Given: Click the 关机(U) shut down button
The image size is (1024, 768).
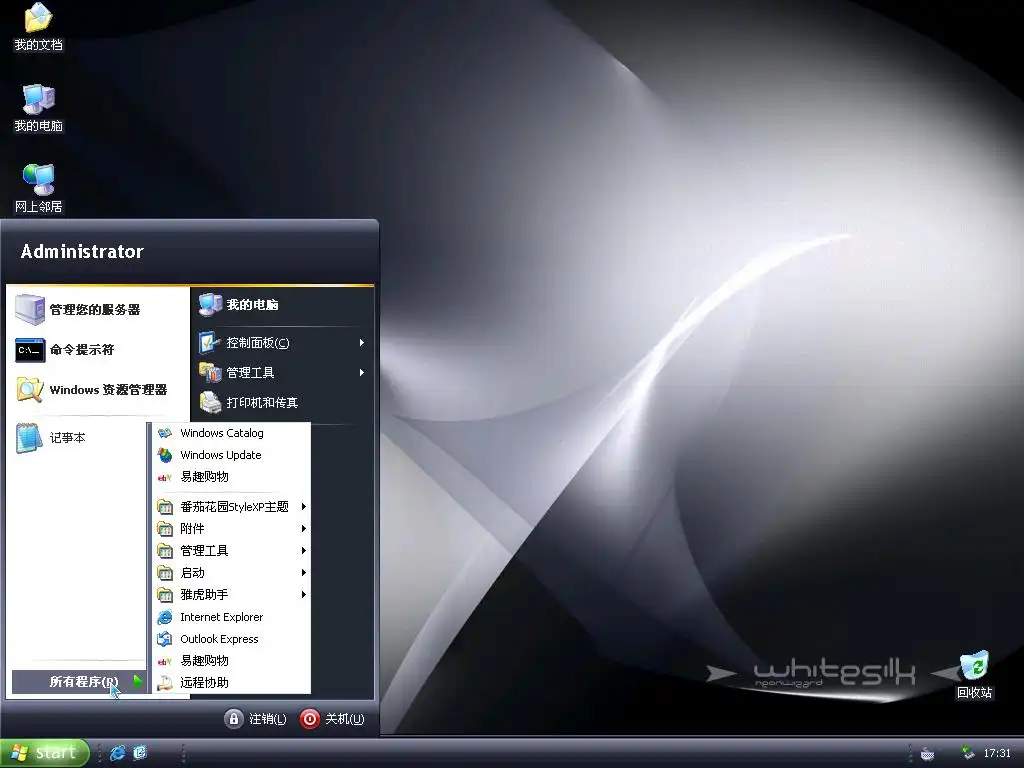Looking at the screenshot, I should pos(332,719).
